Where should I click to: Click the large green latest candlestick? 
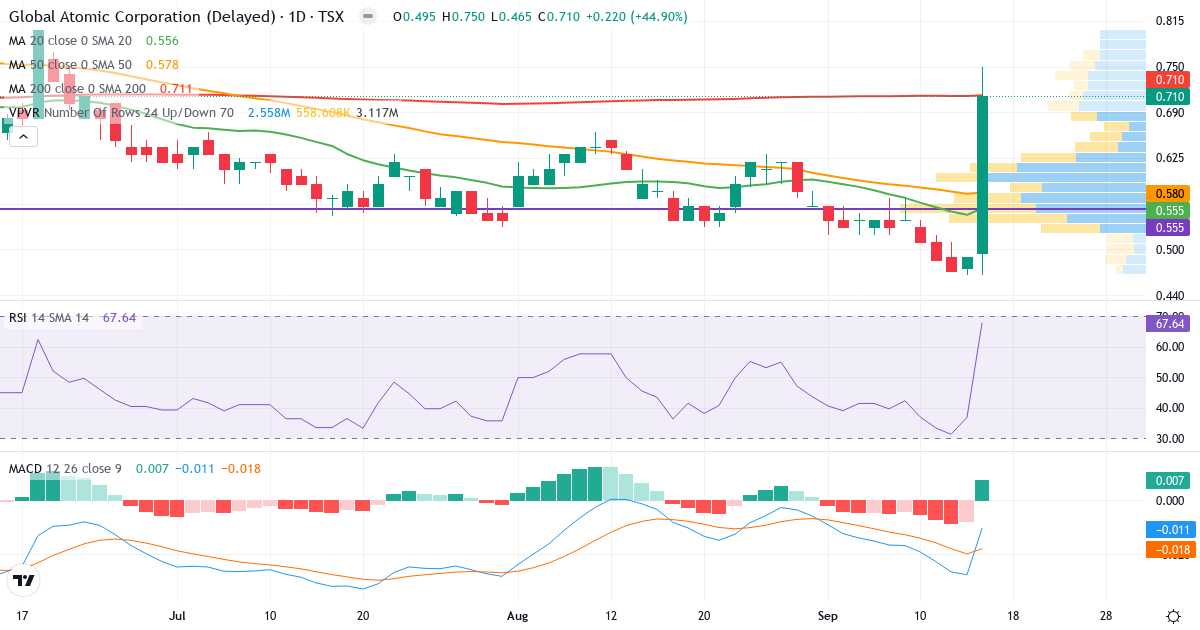tap(983, 175)
